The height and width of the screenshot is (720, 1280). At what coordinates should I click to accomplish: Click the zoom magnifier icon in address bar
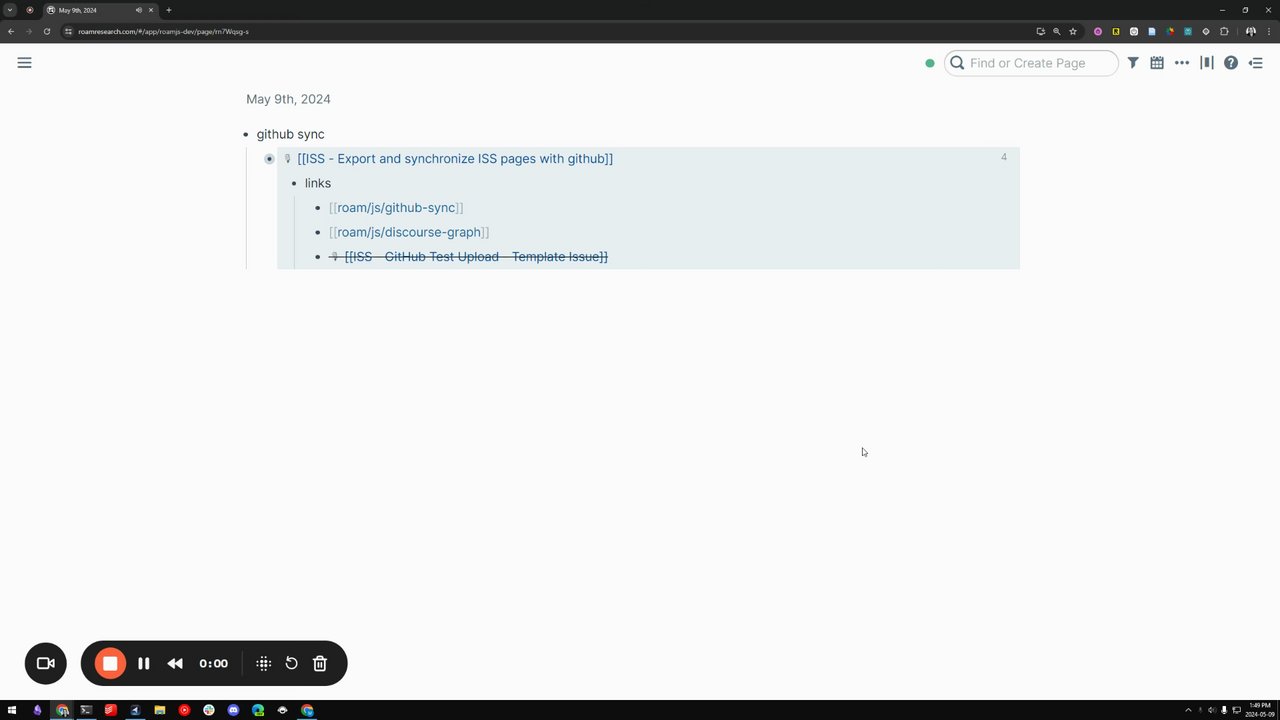click(x=1056, y=31)
